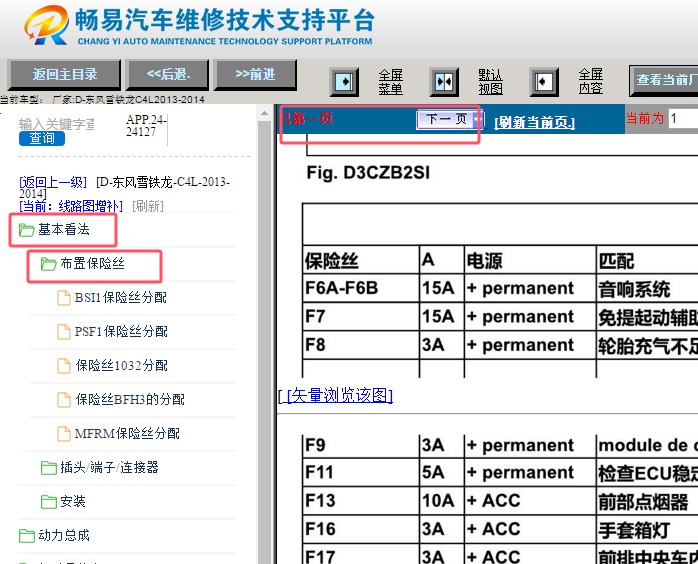
Task: Expand the 动力总成 folder icon
Action: pos(26,535)
